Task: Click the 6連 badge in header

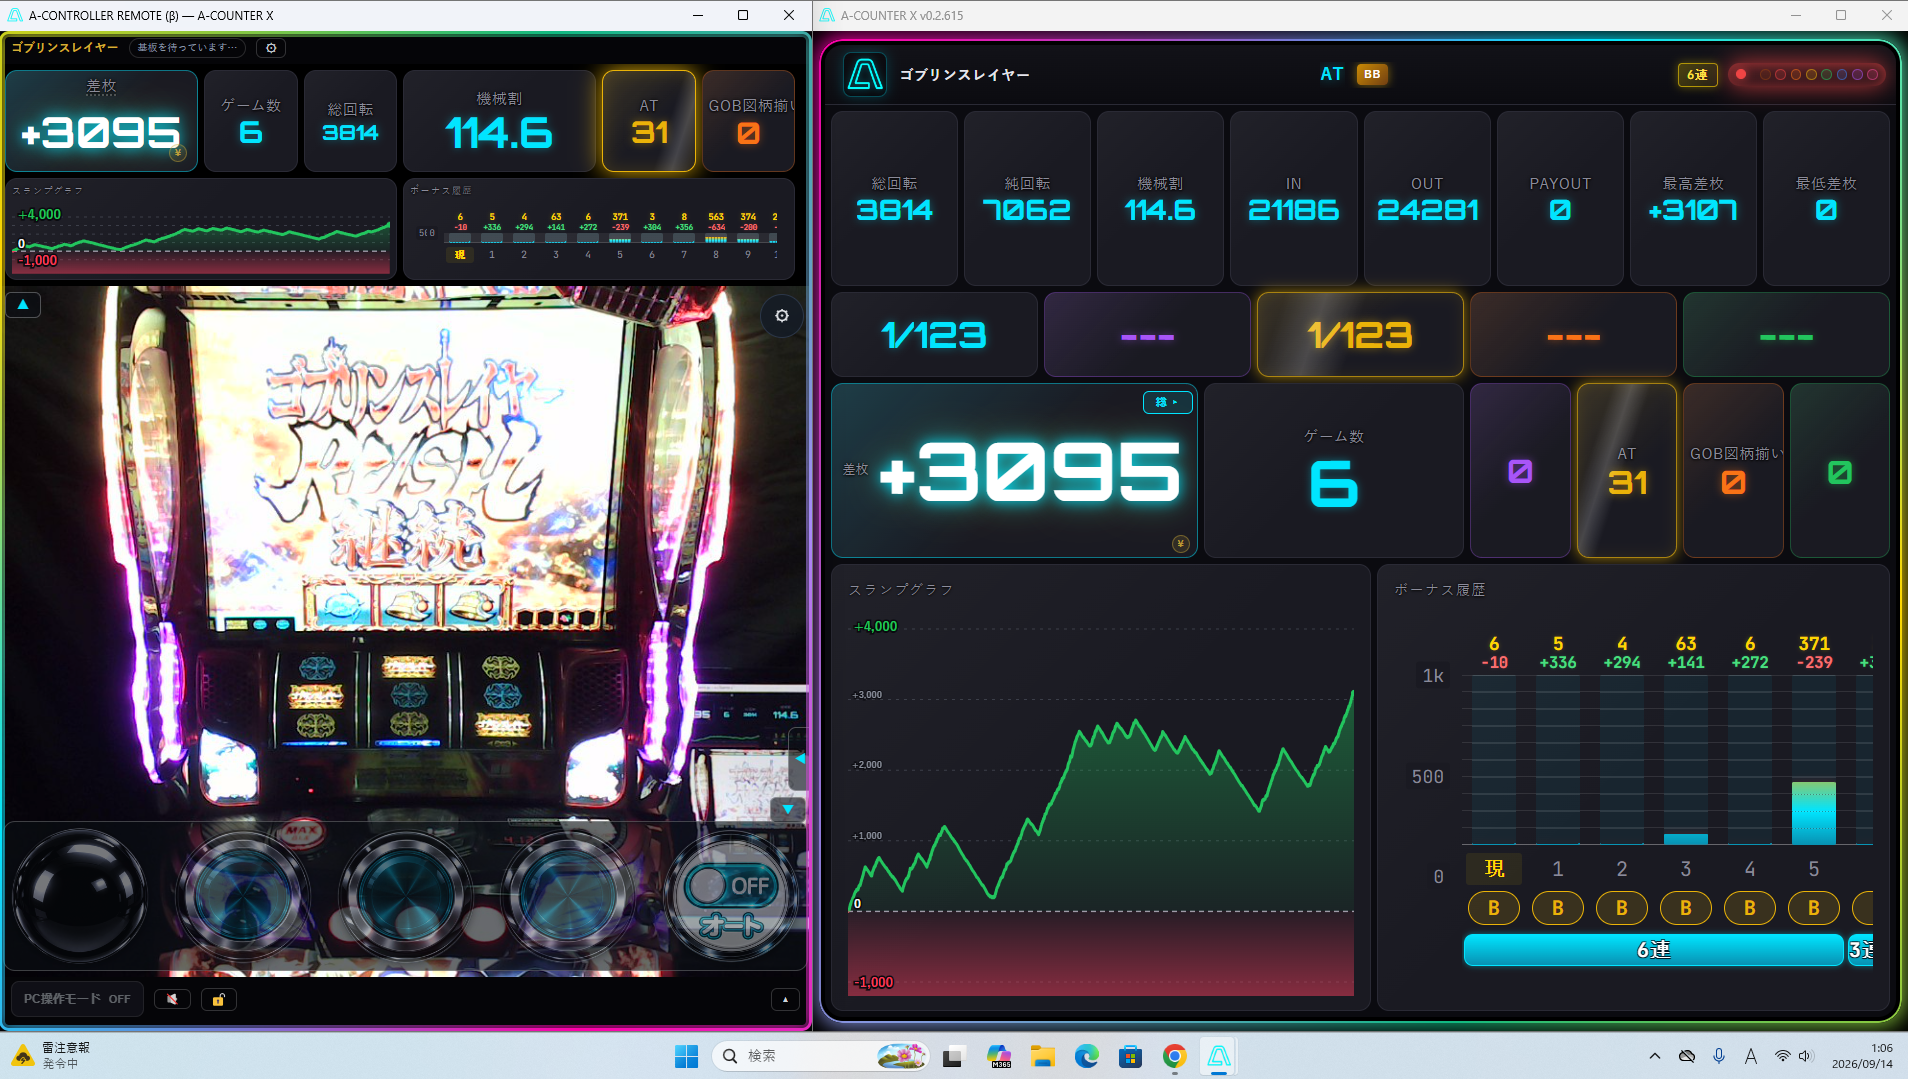Action: (x=1697, y=74)
